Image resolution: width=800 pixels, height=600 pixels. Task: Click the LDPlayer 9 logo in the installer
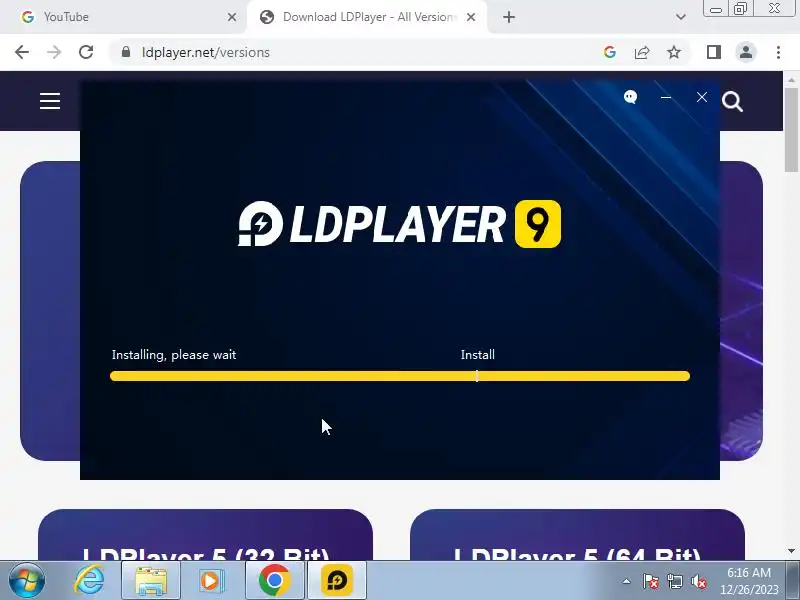click(x=399, y=224)
